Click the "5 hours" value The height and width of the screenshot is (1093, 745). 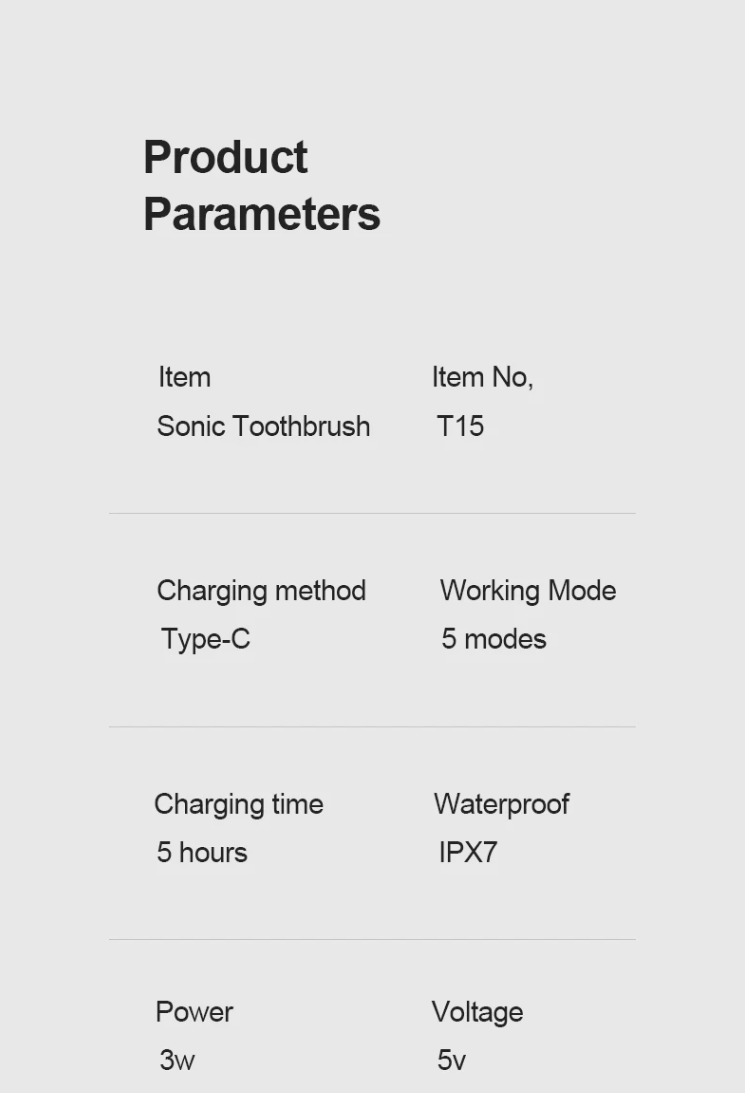(x=201, y=853)
